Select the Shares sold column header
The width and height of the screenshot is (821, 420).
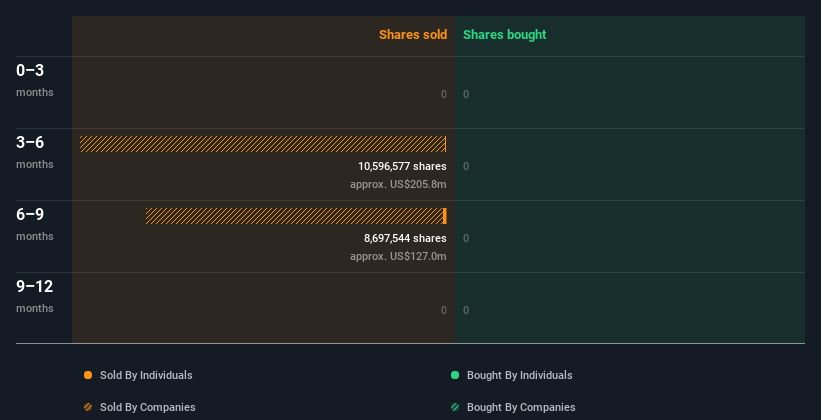coord(413,35)
